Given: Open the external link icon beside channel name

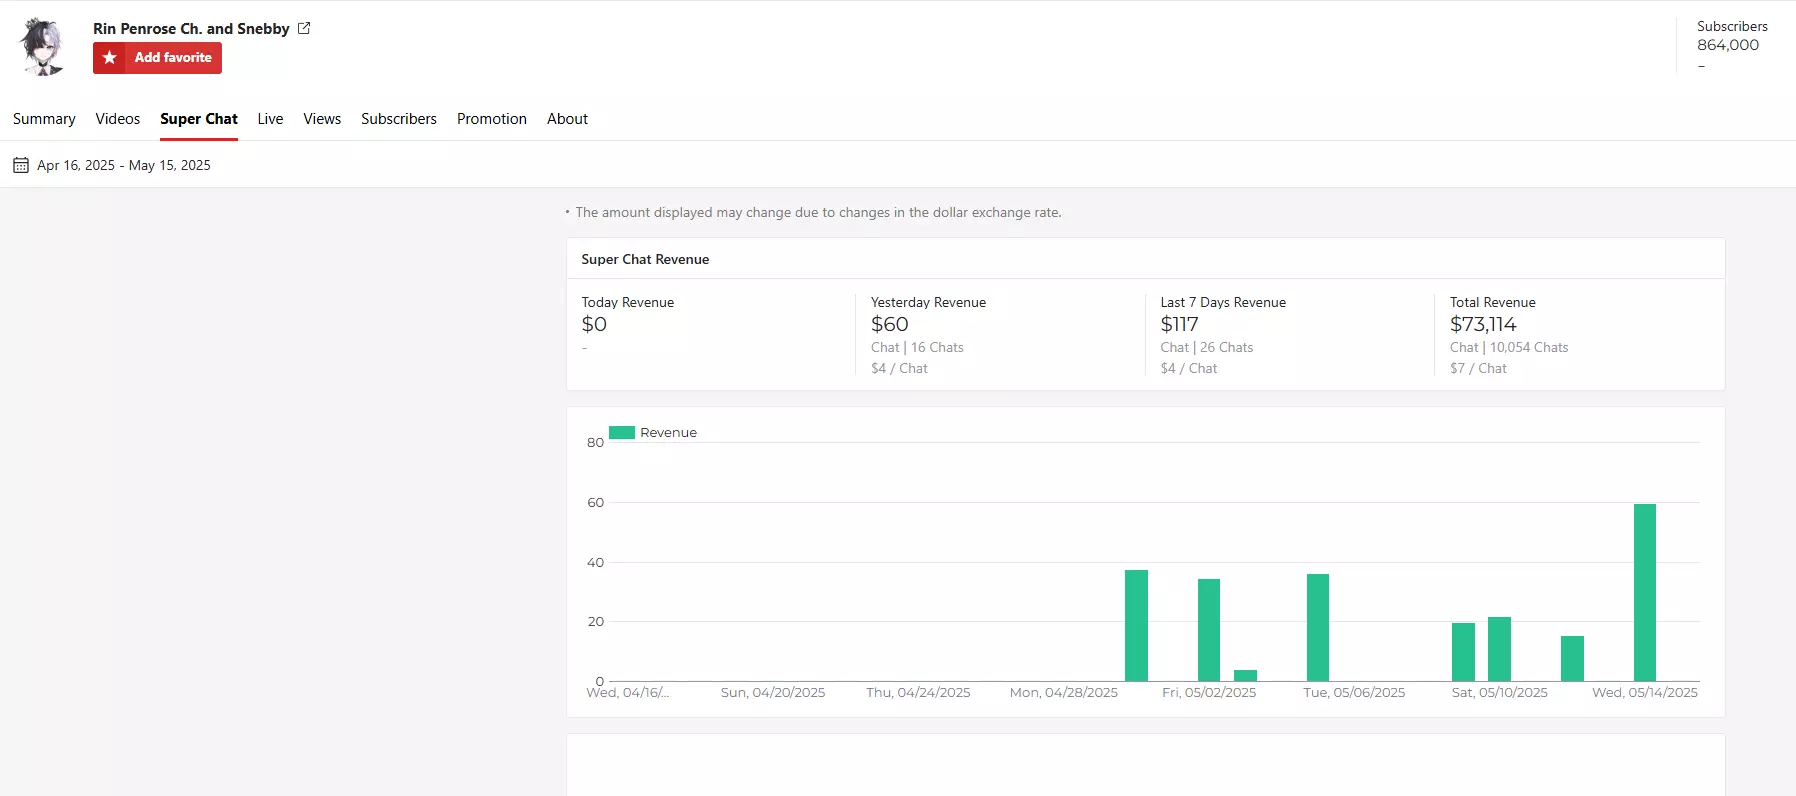Looking at the screenshot, I should click(x=304, y=28).
